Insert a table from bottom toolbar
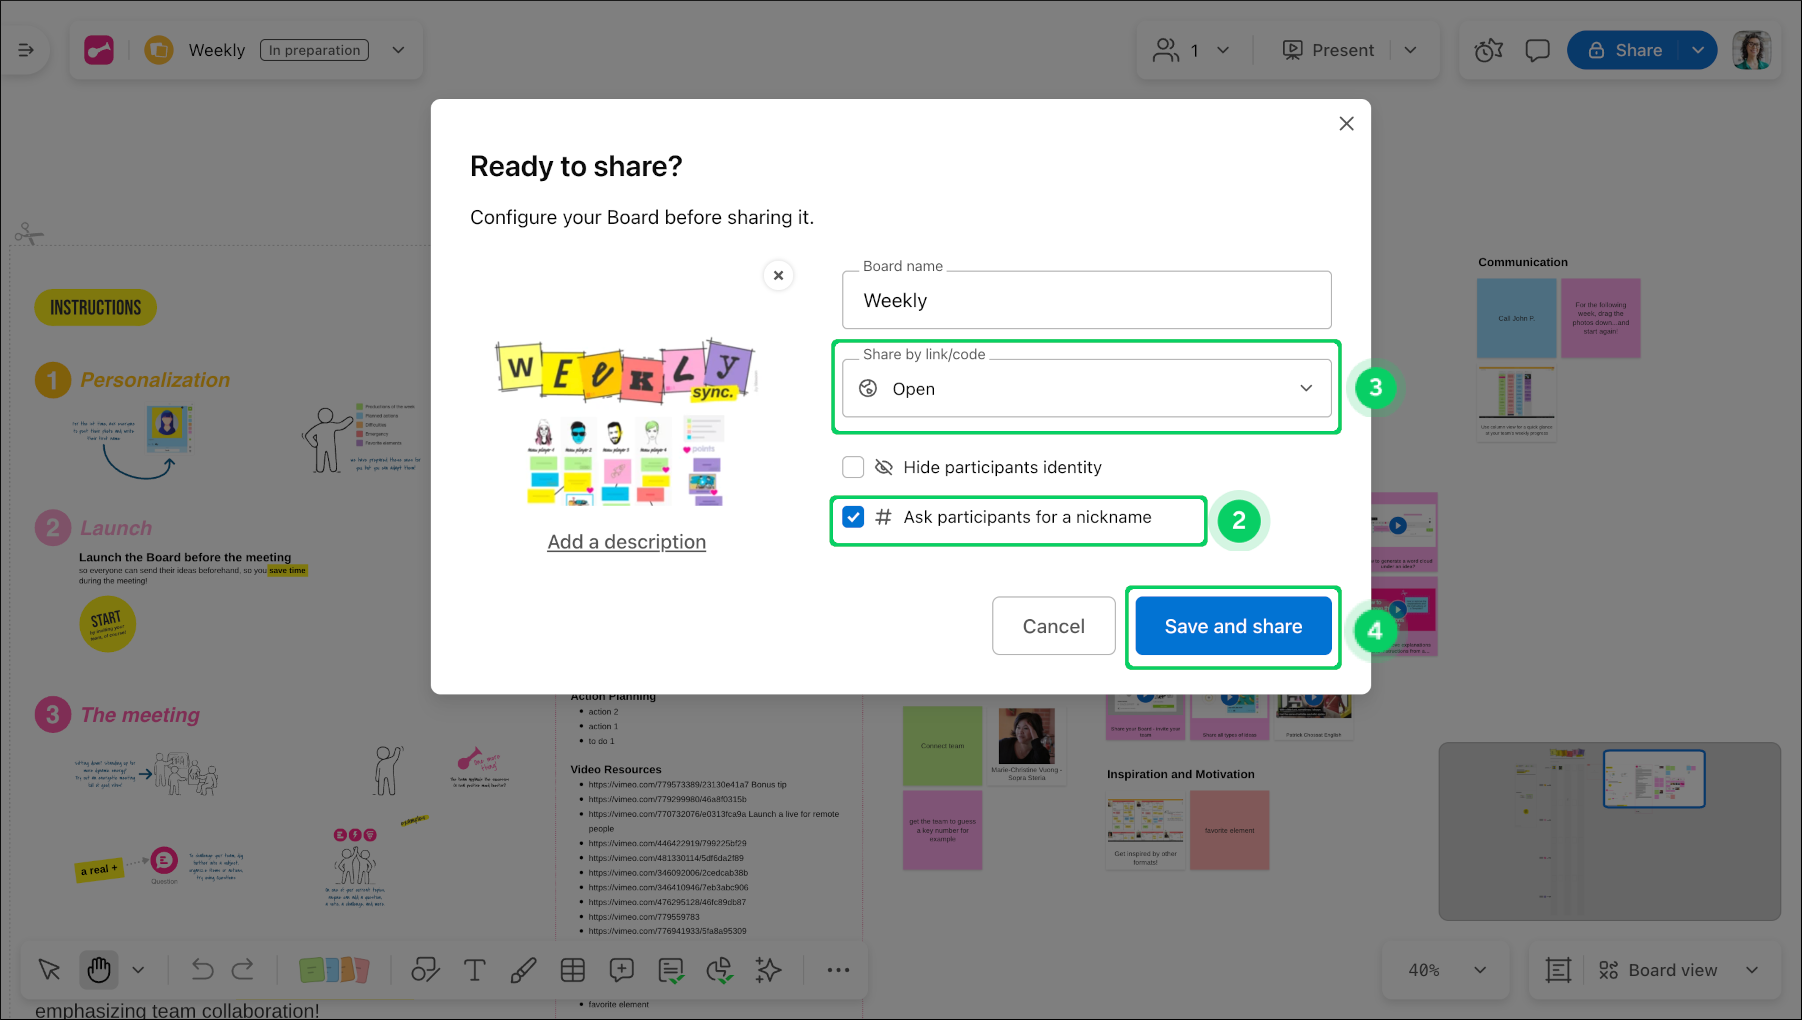This screenshot has height=1020, width=1802. click(x=573, y=969)
